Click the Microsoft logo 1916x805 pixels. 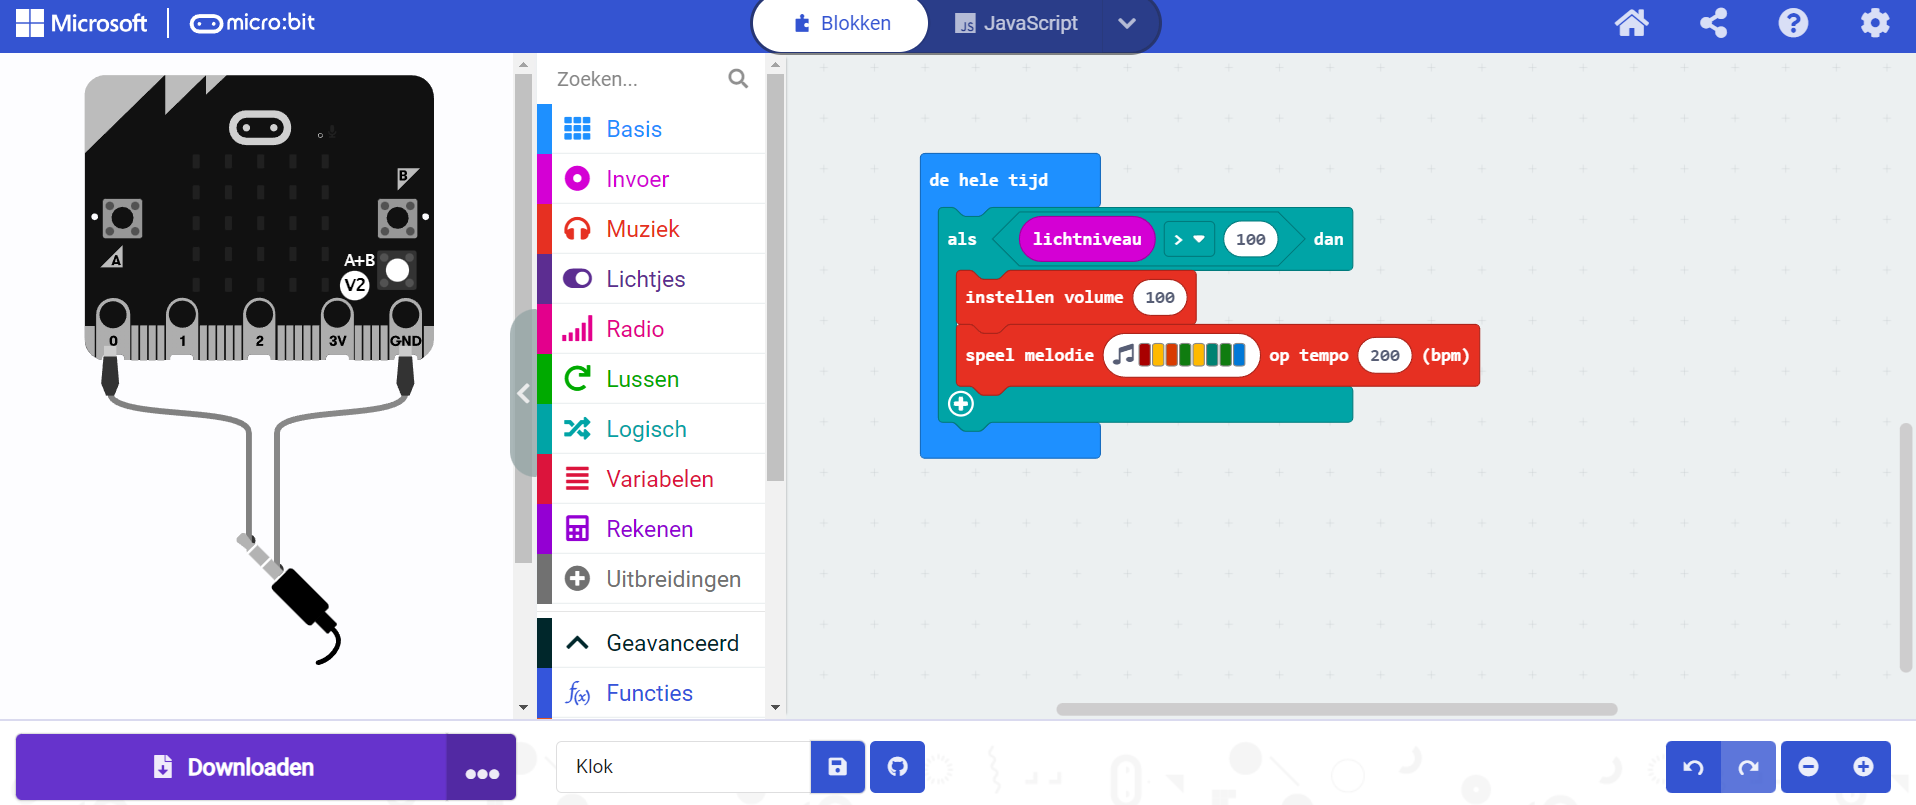coord(82,23)
